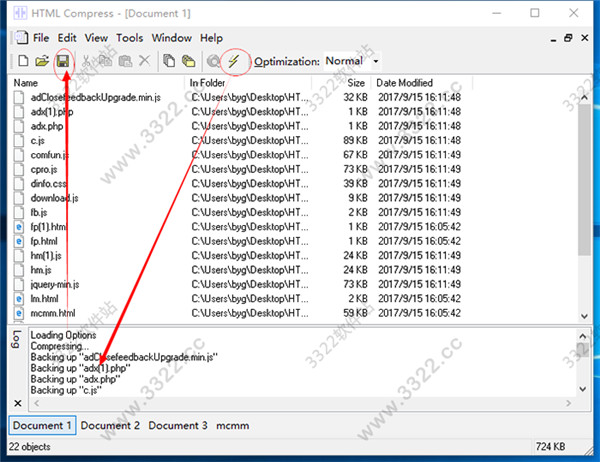This screenshot has height=462, width=600.
Task: Open the Optimization Normal dropdown
Action: (x=376, y=61)
